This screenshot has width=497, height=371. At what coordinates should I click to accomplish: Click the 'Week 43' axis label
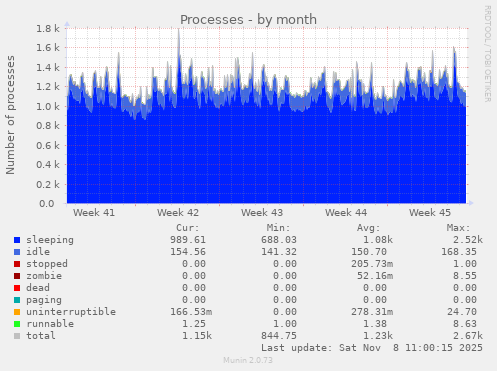pos(262,213)
